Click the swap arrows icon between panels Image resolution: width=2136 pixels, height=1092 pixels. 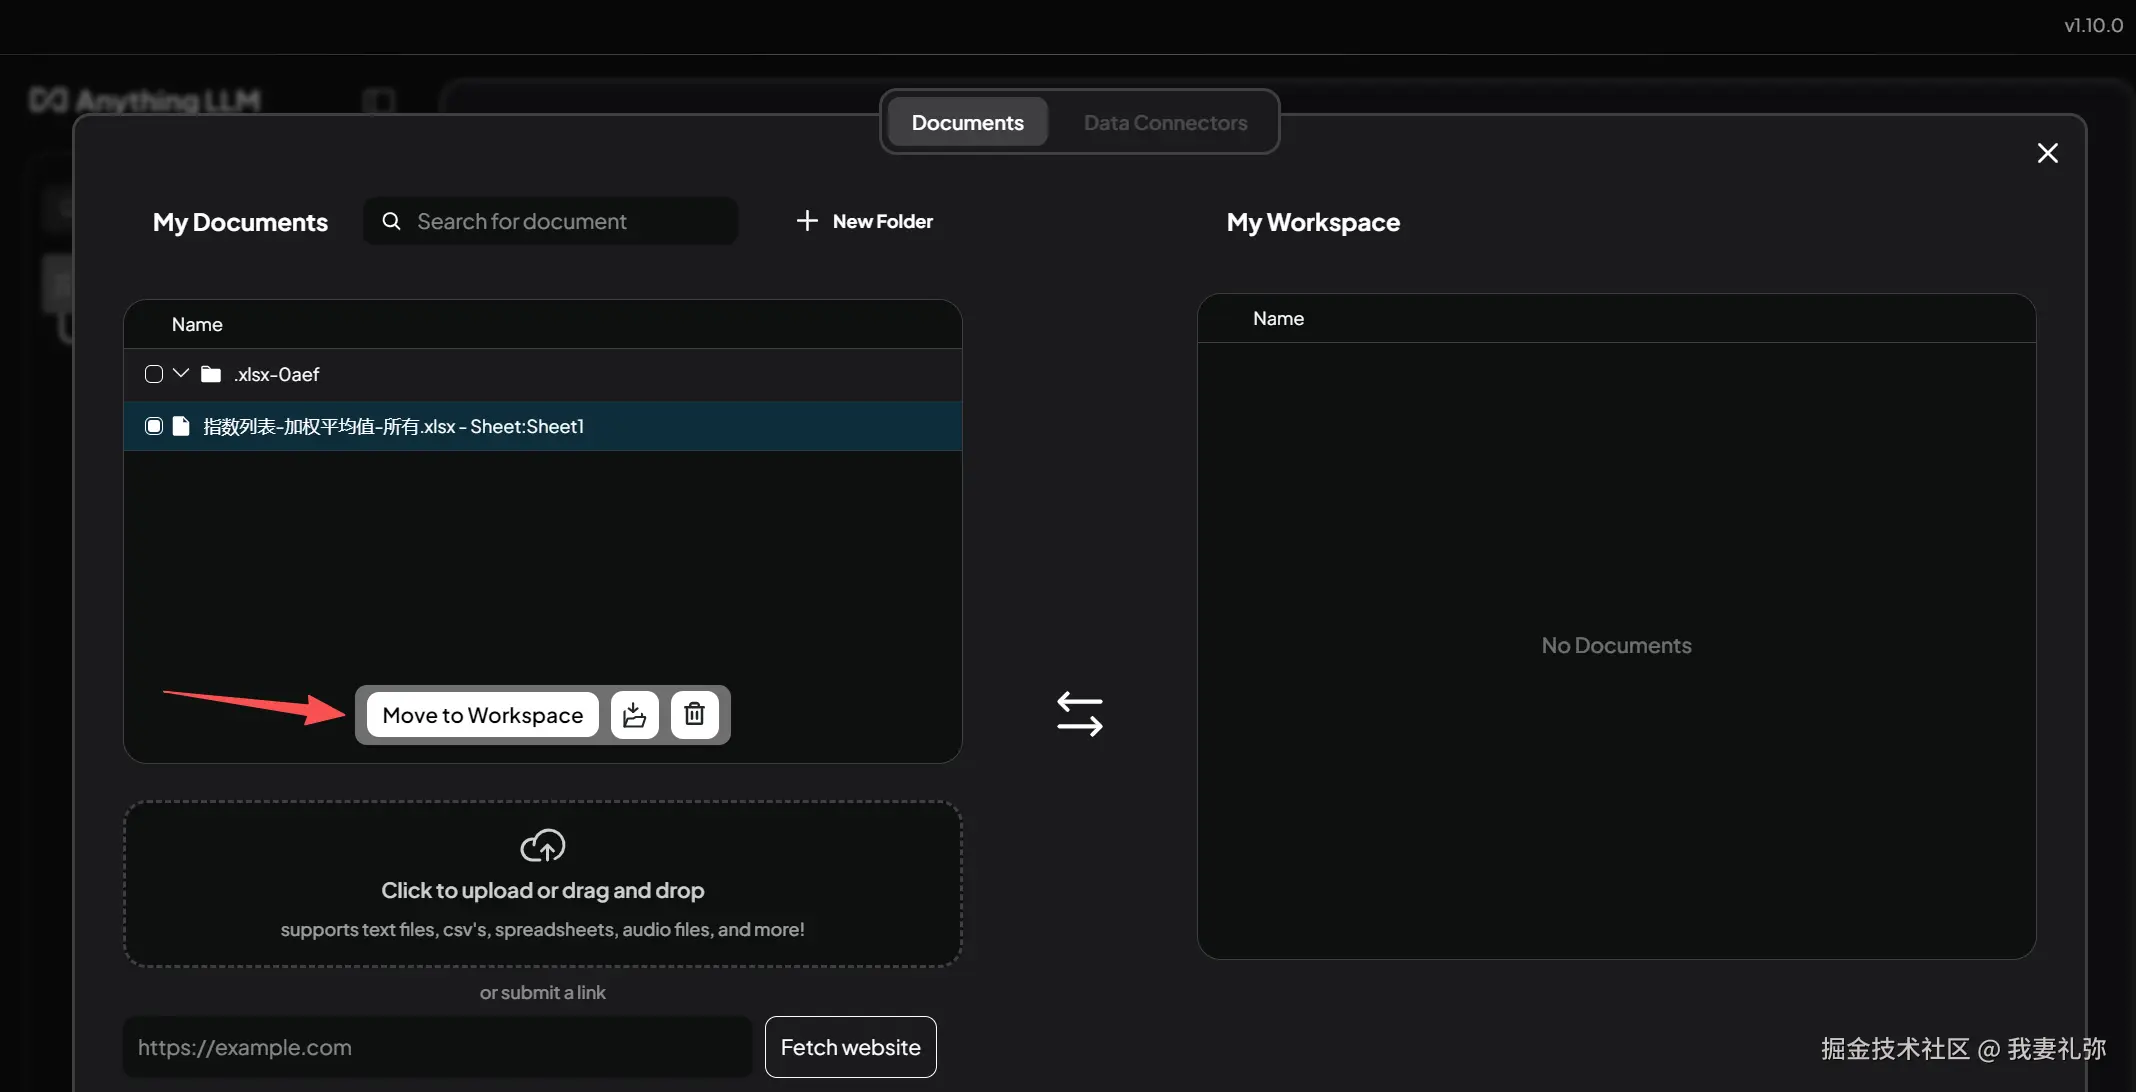point(1079,714)
